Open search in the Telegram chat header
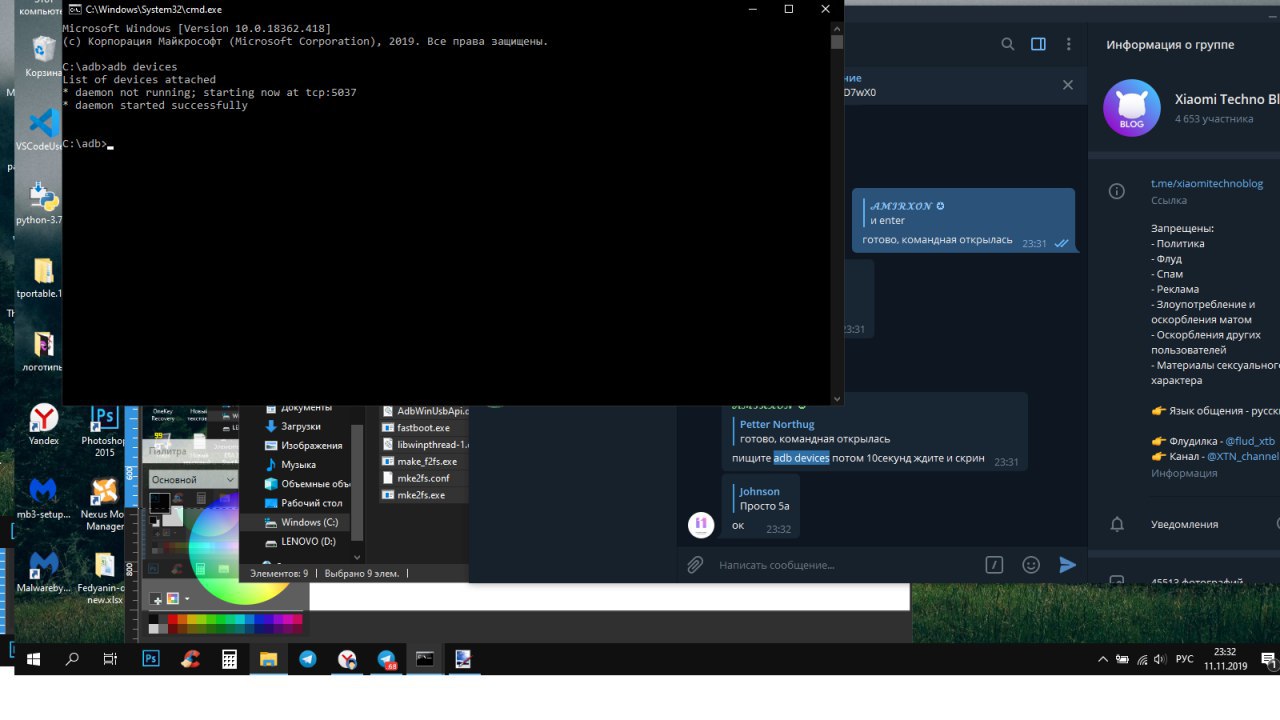1280x720 pixels. pos(1008,44)
